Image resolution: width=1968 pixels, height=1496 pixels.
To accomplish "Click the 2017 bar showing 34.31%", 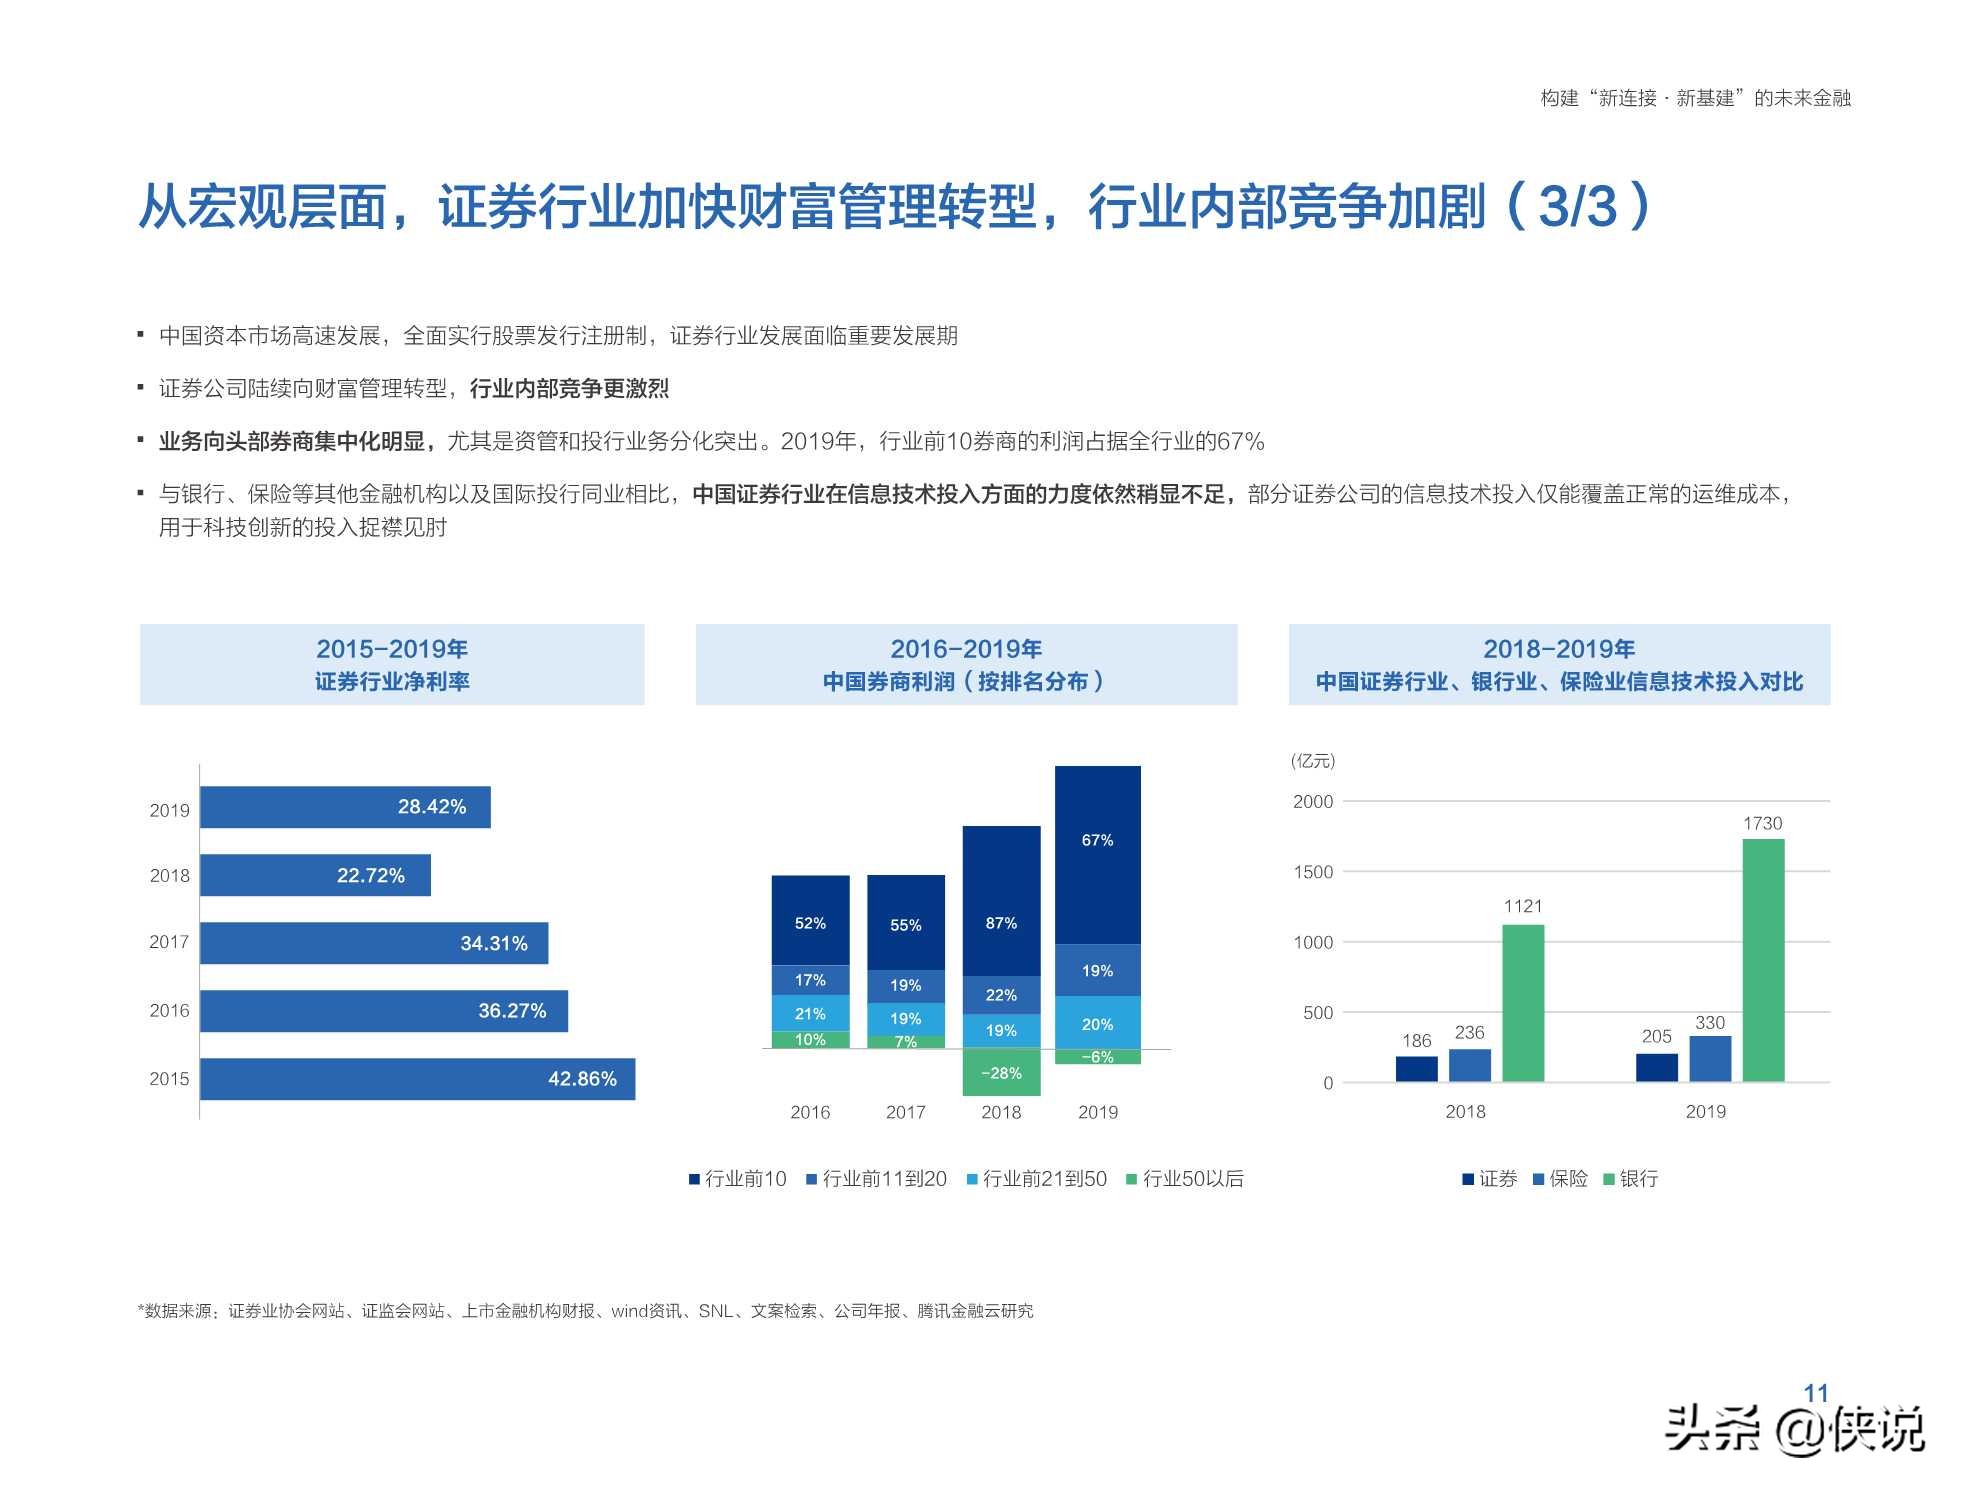I will (374, 943).
